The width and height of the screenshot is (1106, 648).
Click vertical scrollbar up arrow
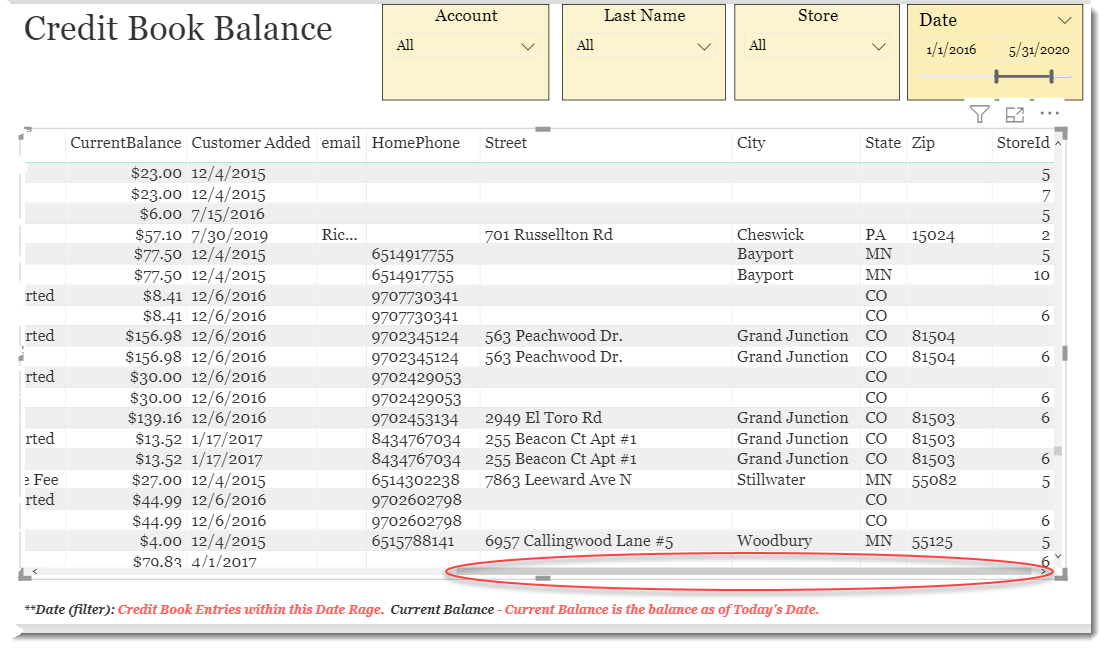pos(1057,143)
